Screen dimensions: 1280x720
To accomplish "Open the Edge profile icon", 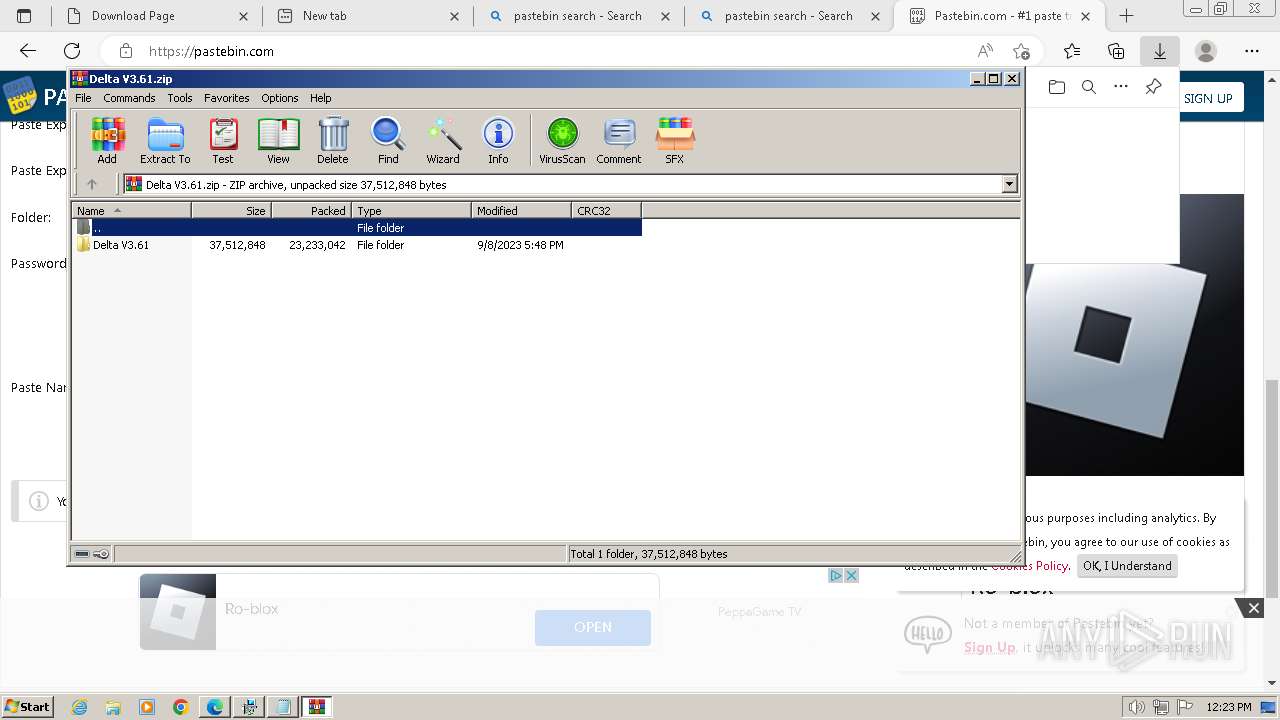I will (x=1206, y=51).
